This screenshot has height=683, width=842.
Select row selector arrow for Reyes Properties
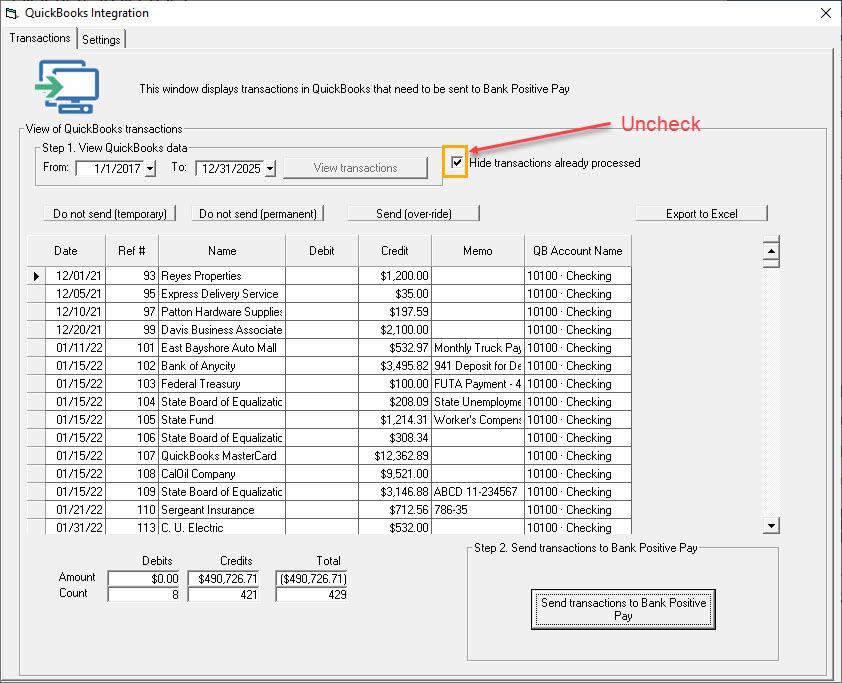pos(36,276)
